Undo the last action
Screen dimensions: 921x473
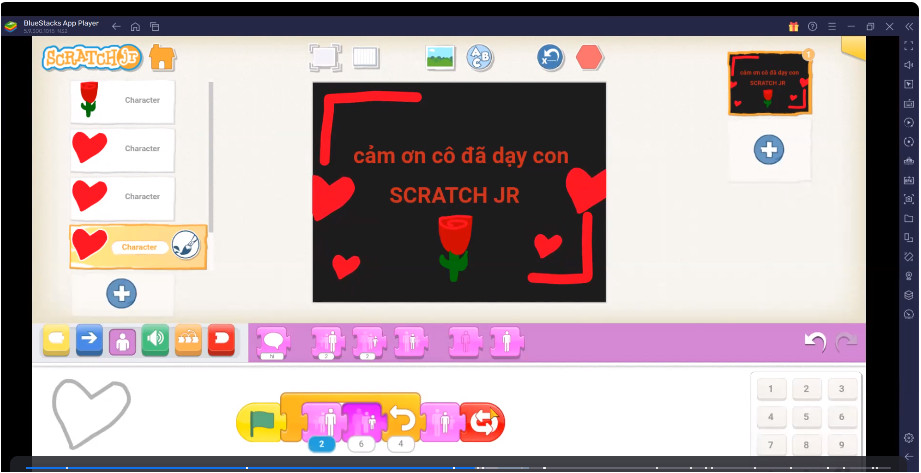pos(815,341)
